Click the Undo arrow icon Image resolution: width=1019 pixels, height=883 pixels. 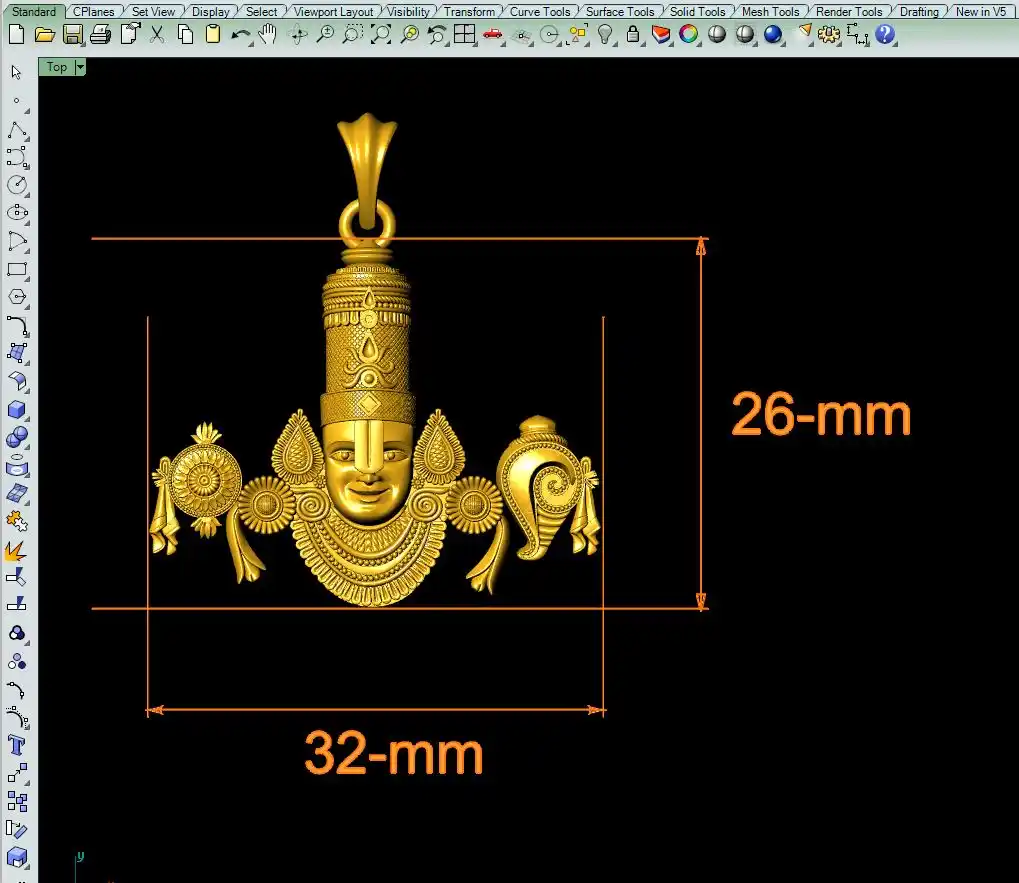point(240,34)
